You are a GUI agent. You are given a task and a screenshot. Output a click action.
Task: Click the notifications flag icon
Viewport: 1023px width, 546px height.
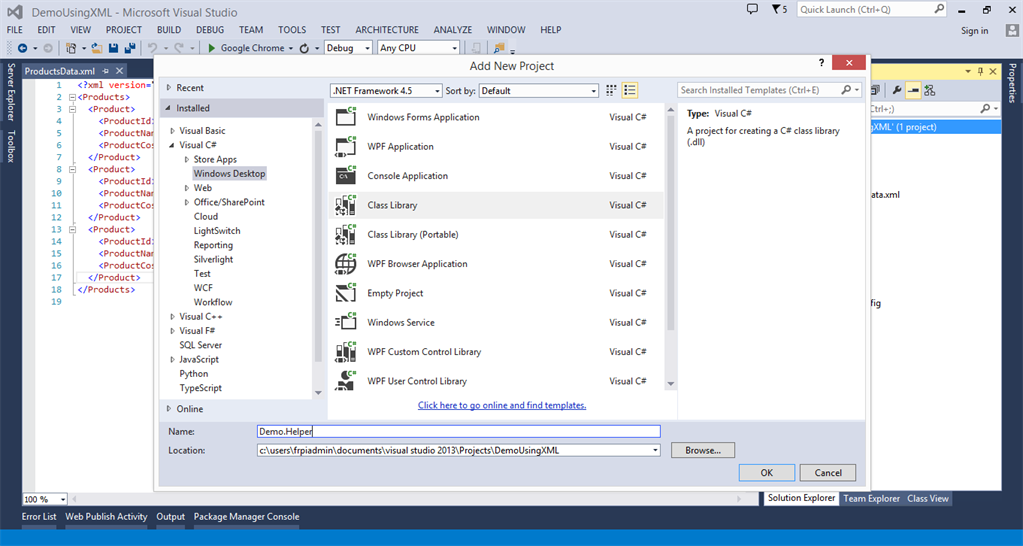(776, 9)
